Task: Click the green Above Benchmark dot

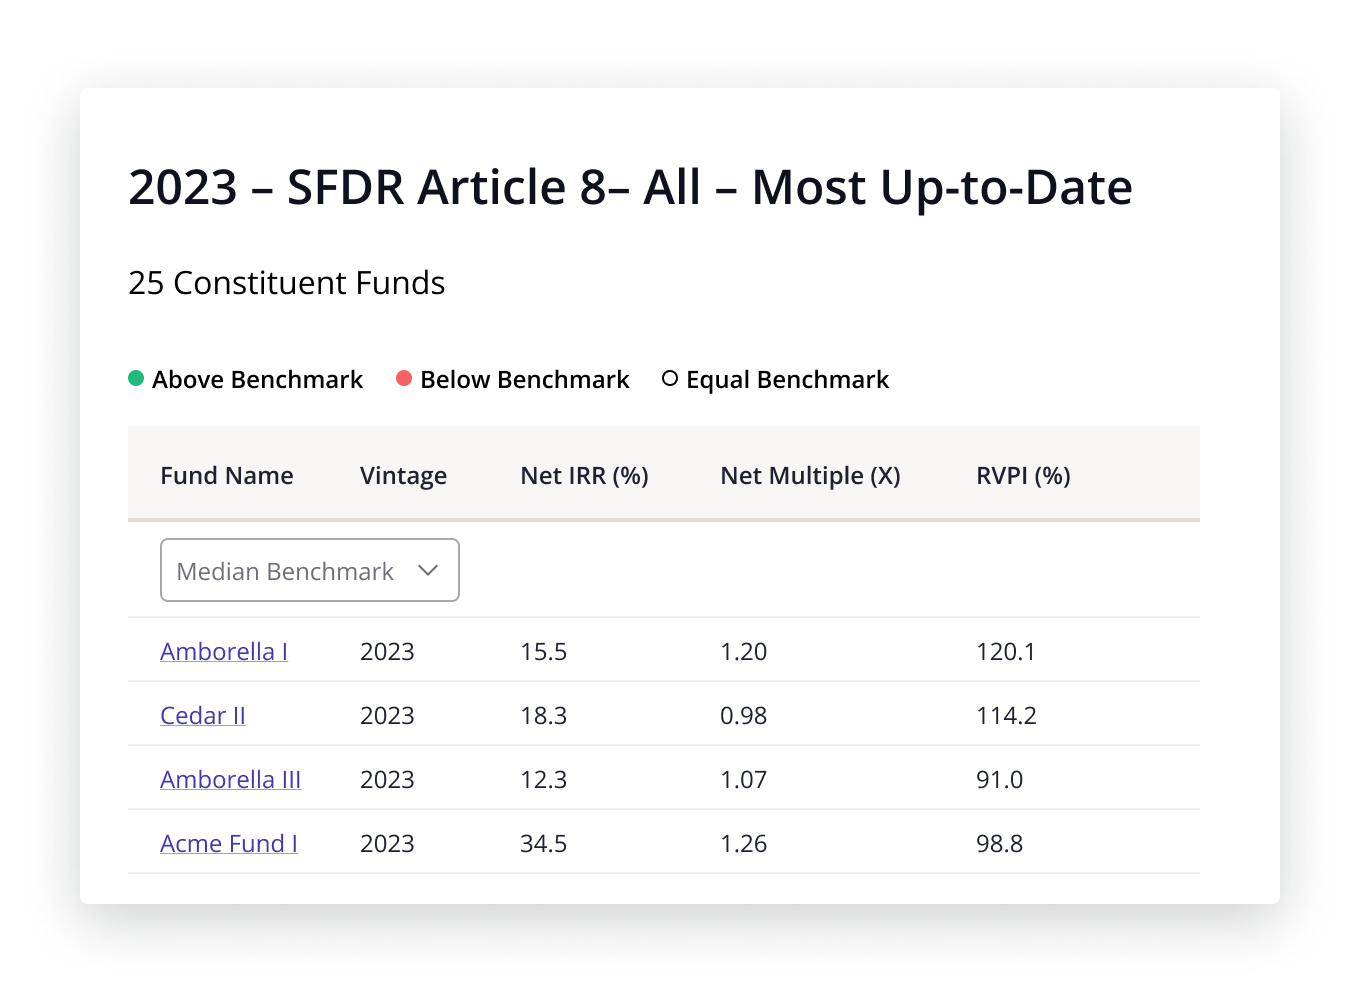Action: (136, 378)
